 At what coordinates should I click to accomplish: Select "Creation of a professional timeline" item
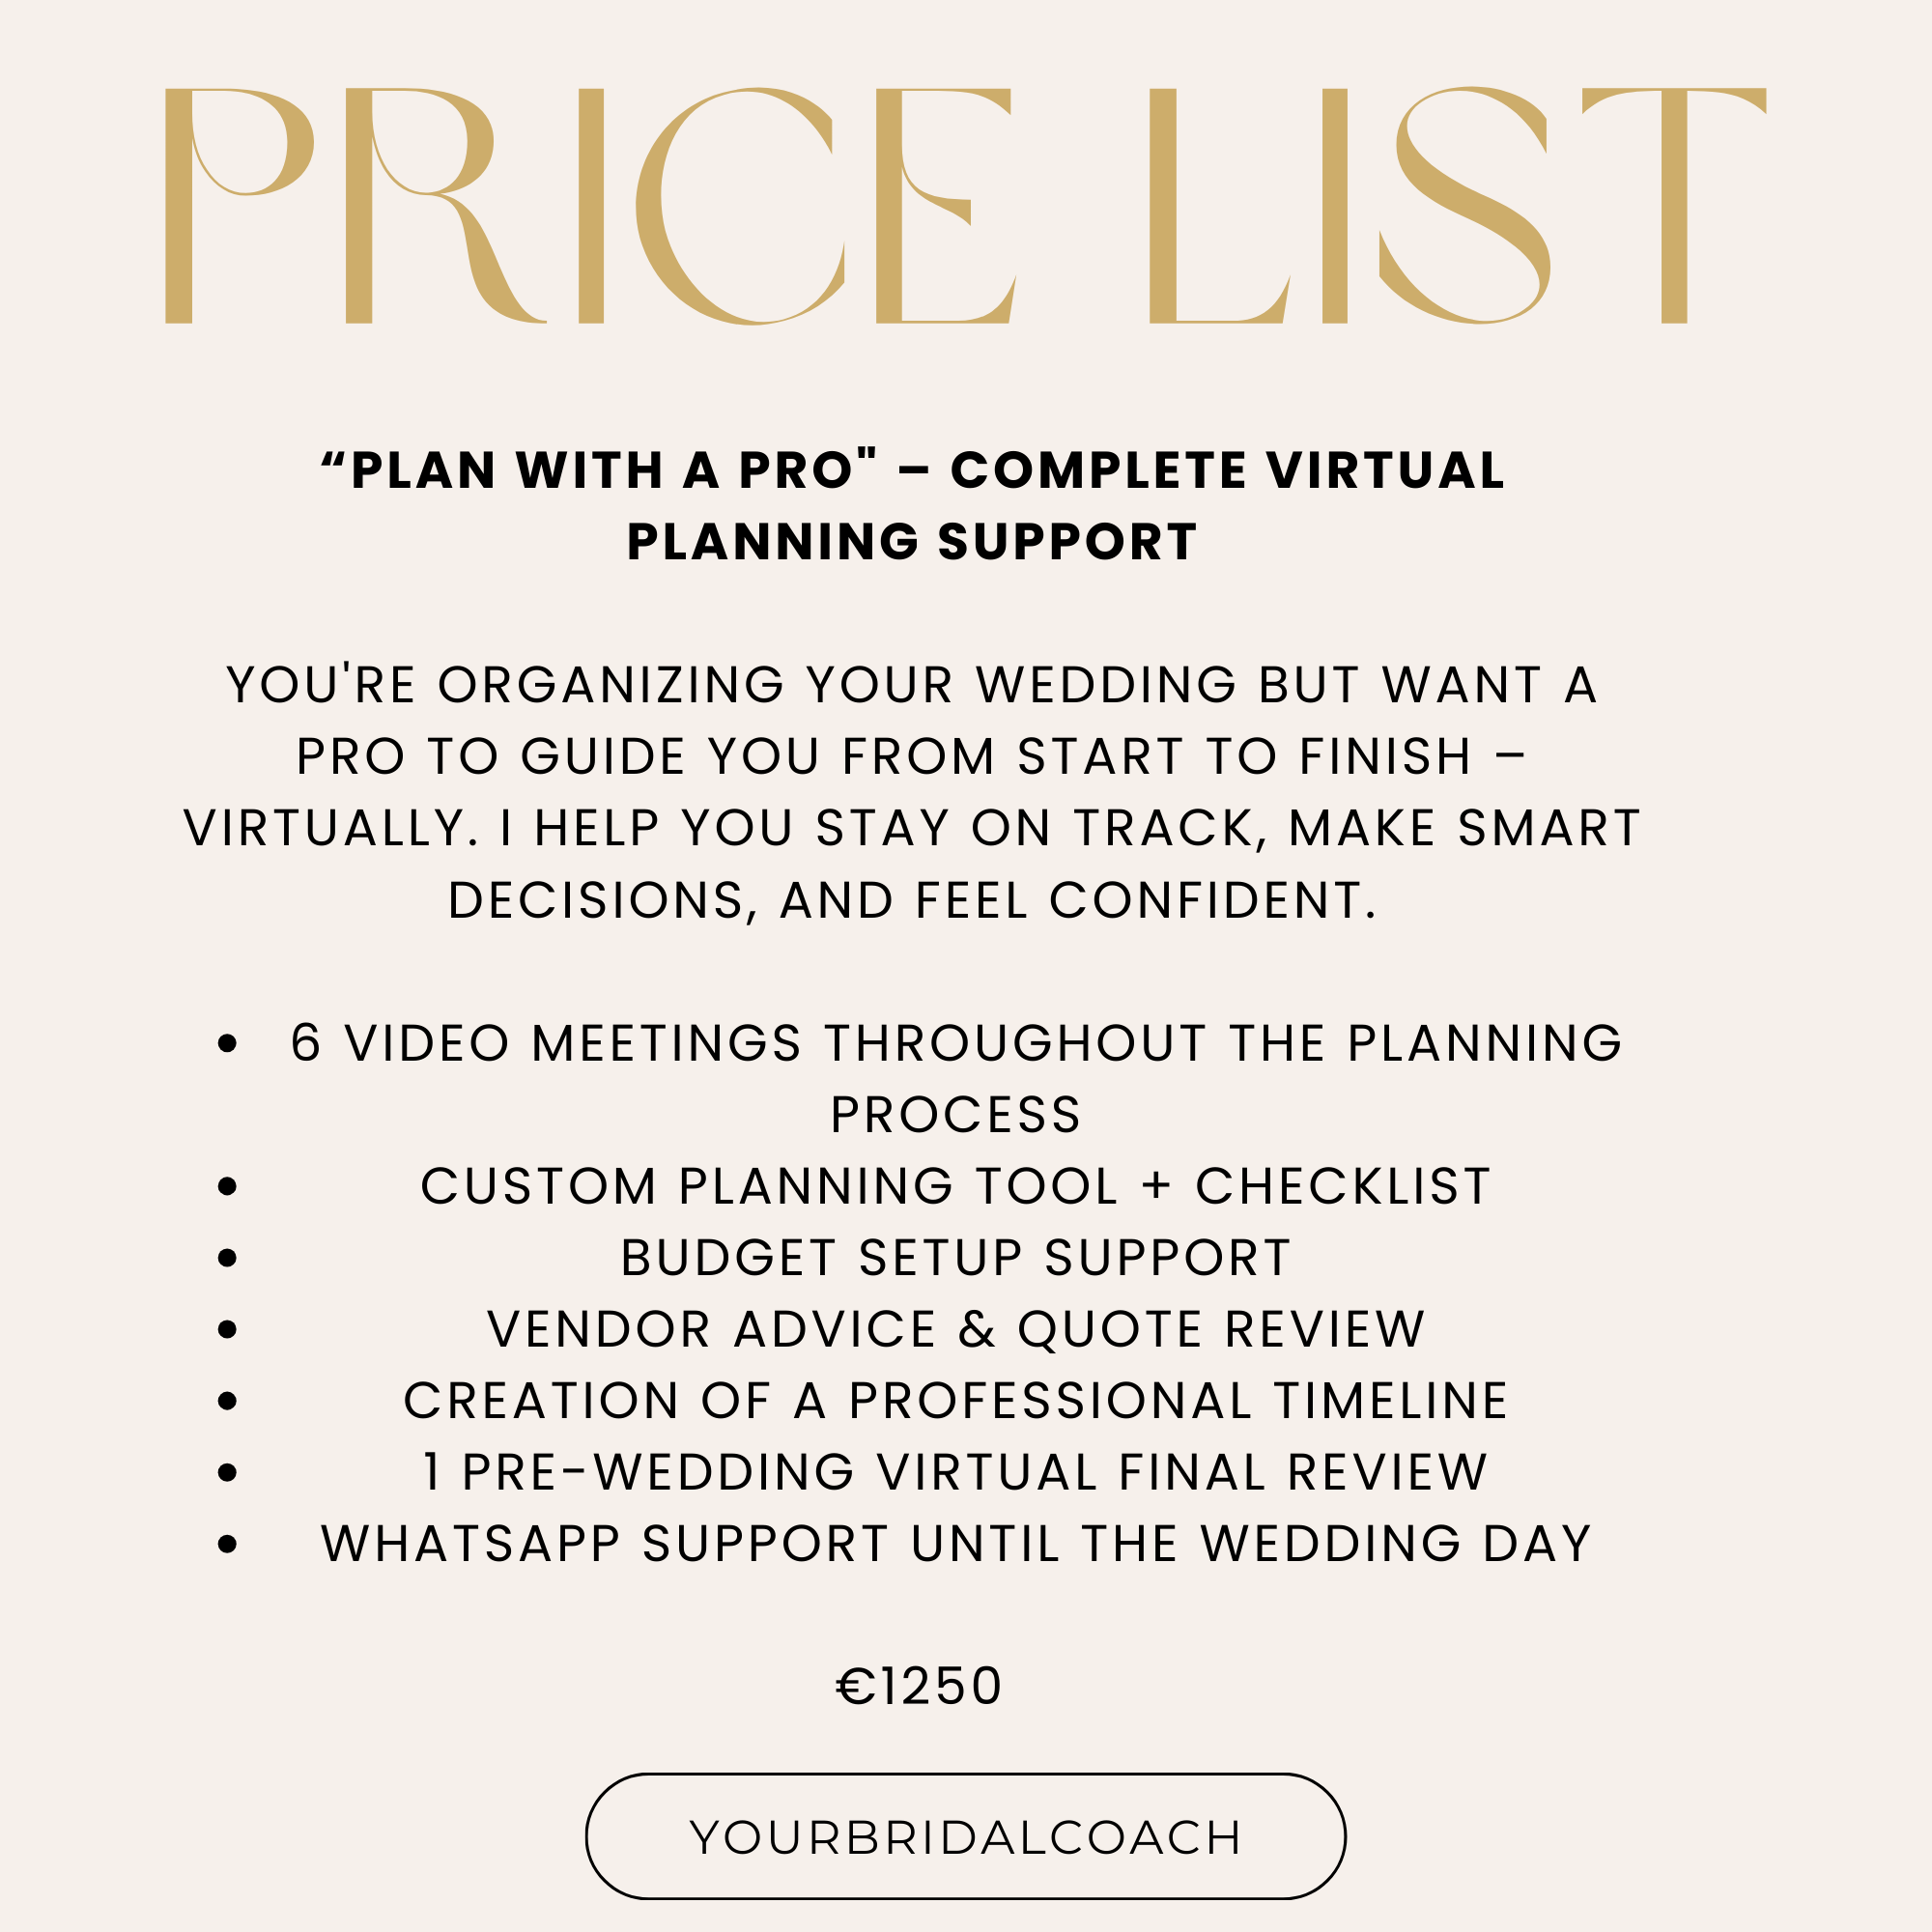955,1401
